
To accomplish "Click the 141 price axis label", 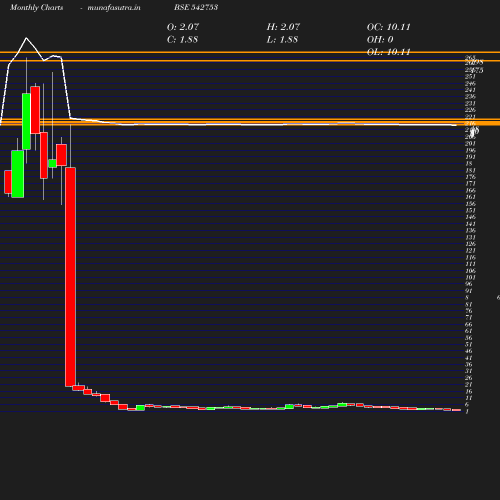I will click(470, 224).
